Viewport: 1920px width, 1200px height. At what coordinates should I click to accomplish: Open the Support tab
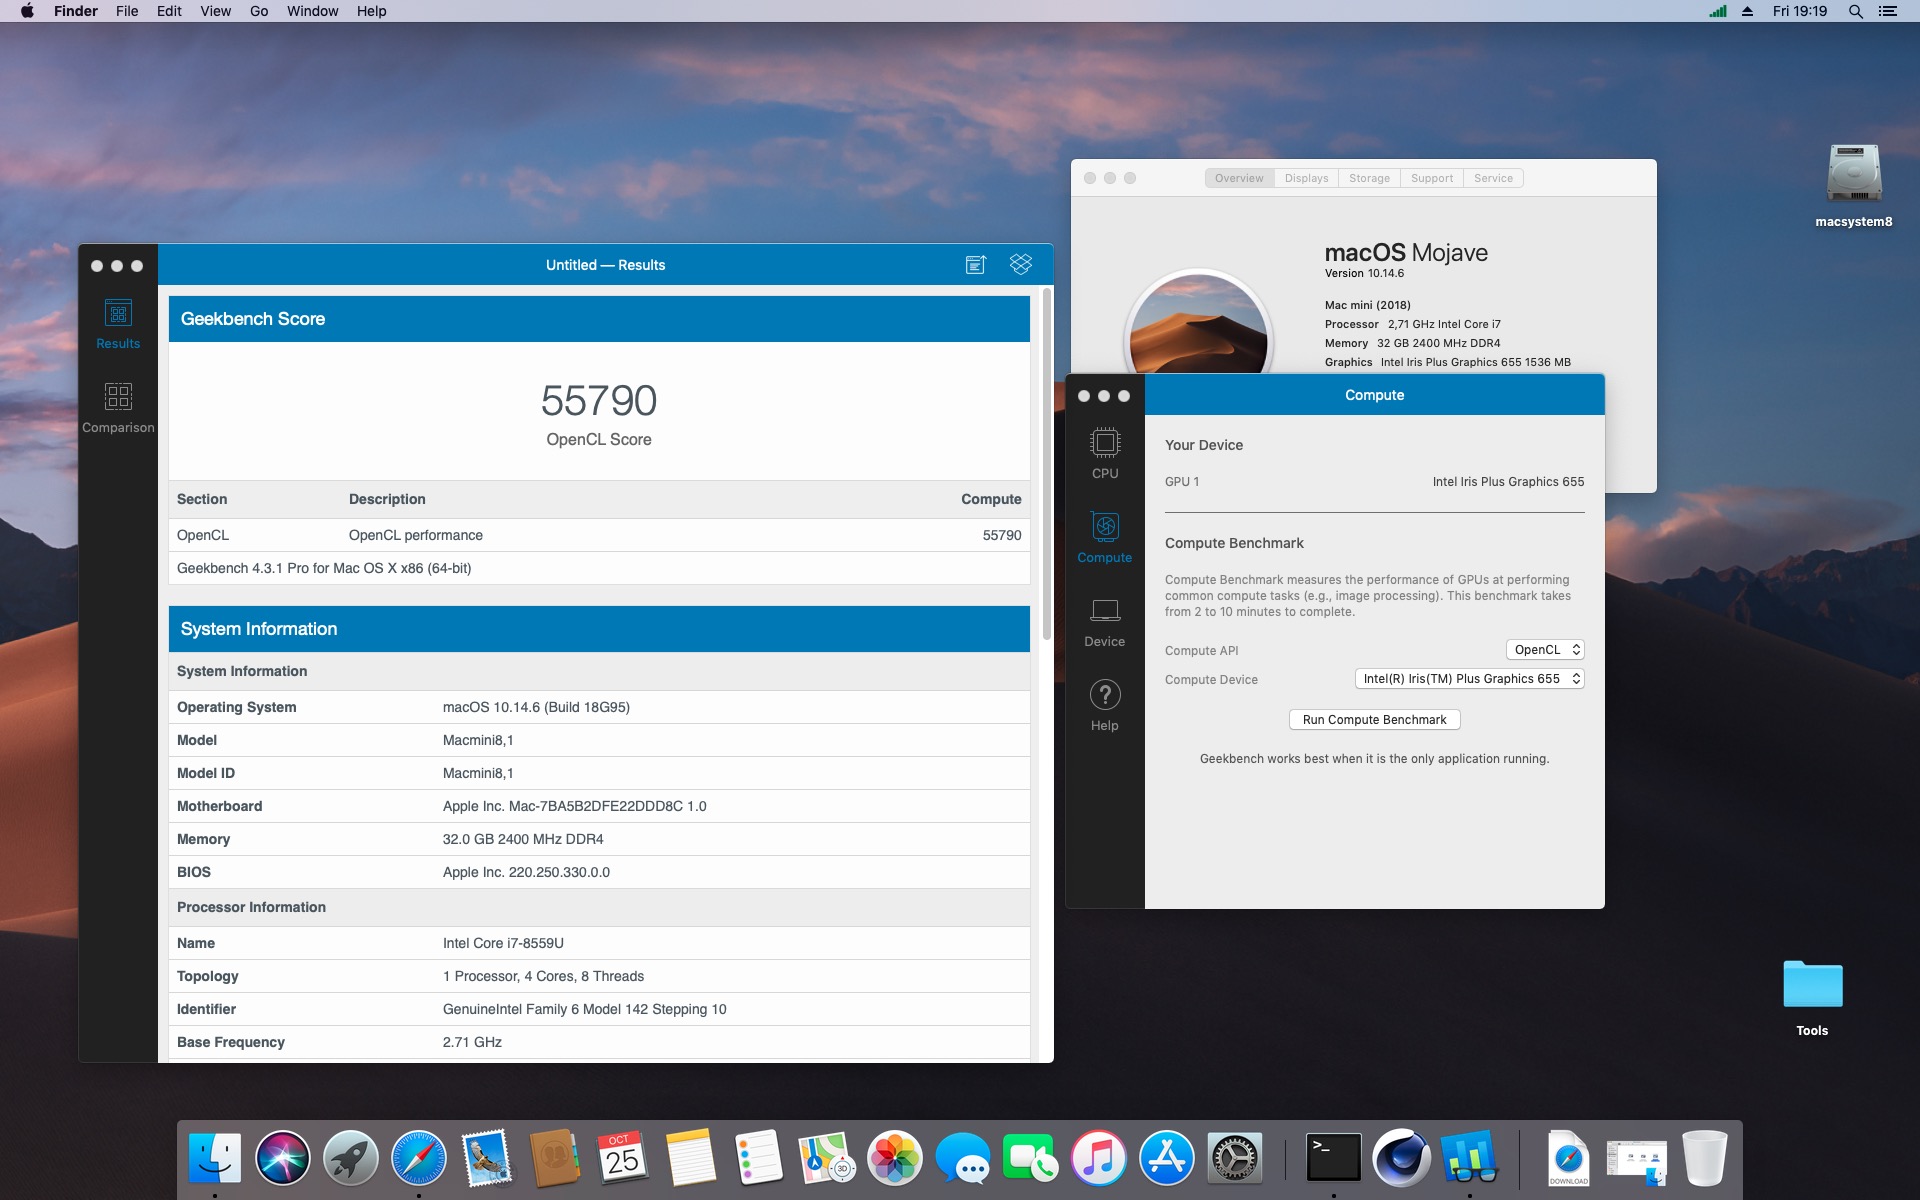1432,178
